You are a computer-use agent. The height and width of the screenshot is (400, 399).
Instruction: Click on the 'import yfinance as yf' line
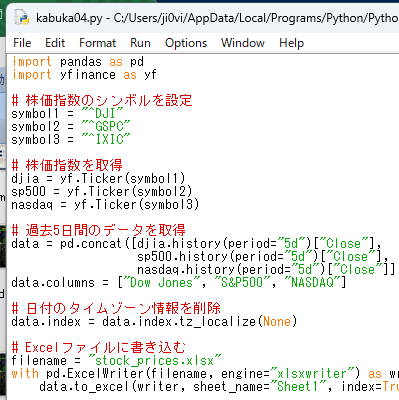coord(84,75)
